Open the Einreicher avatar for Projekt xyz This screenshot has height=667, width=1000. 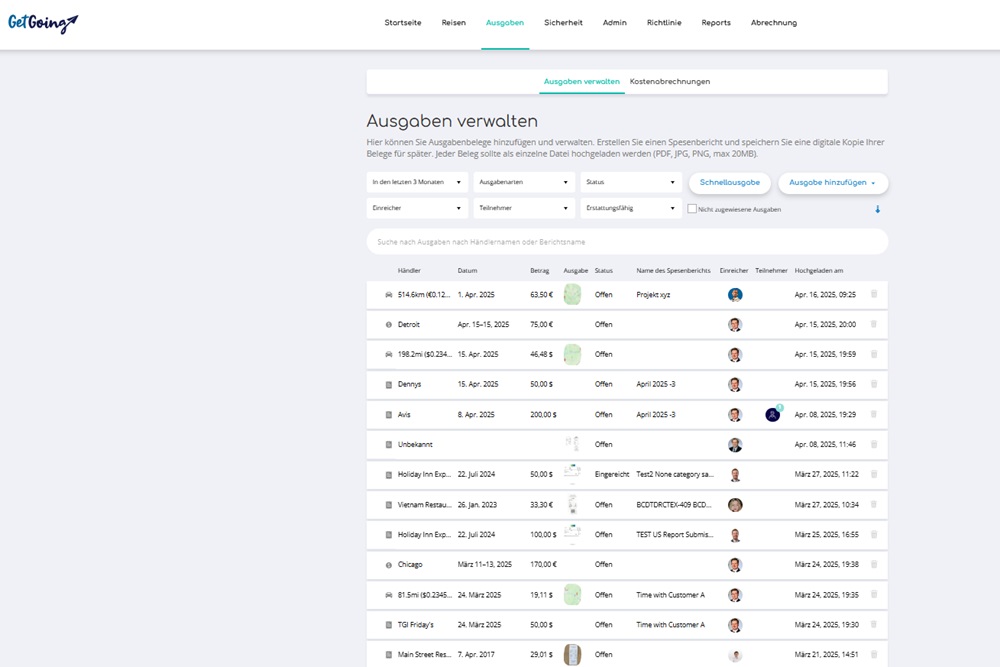point(735,294)
